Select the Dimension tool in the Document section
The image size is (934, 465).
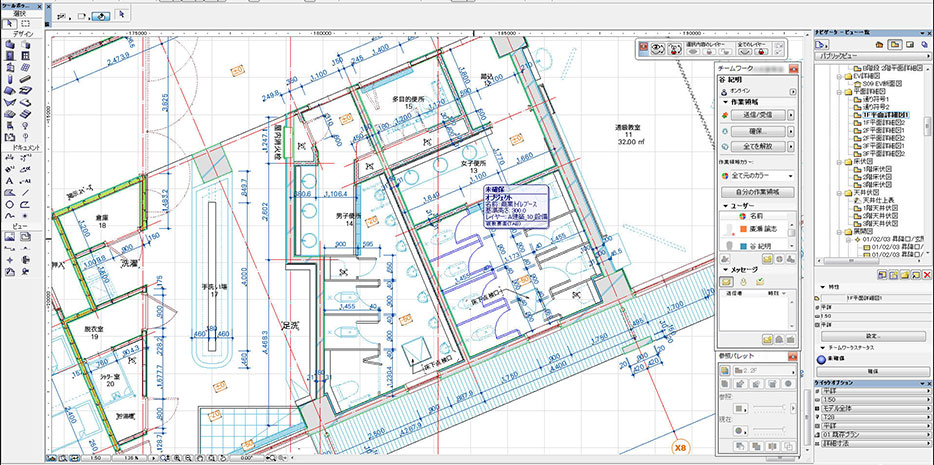(x=10, y=157)
